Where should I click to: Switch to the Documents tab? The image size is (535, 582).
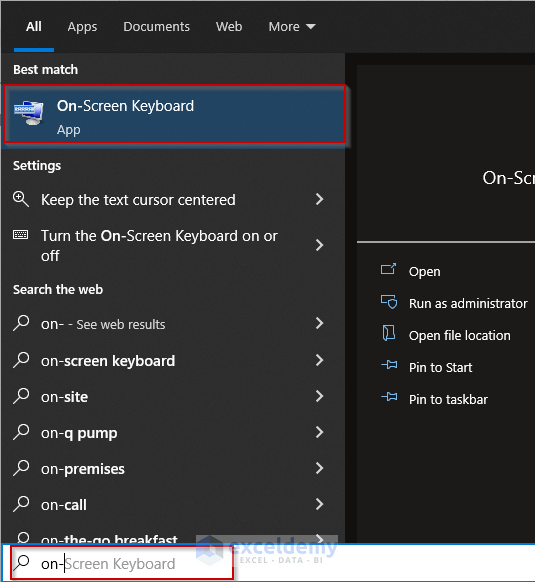pos(156,27)
